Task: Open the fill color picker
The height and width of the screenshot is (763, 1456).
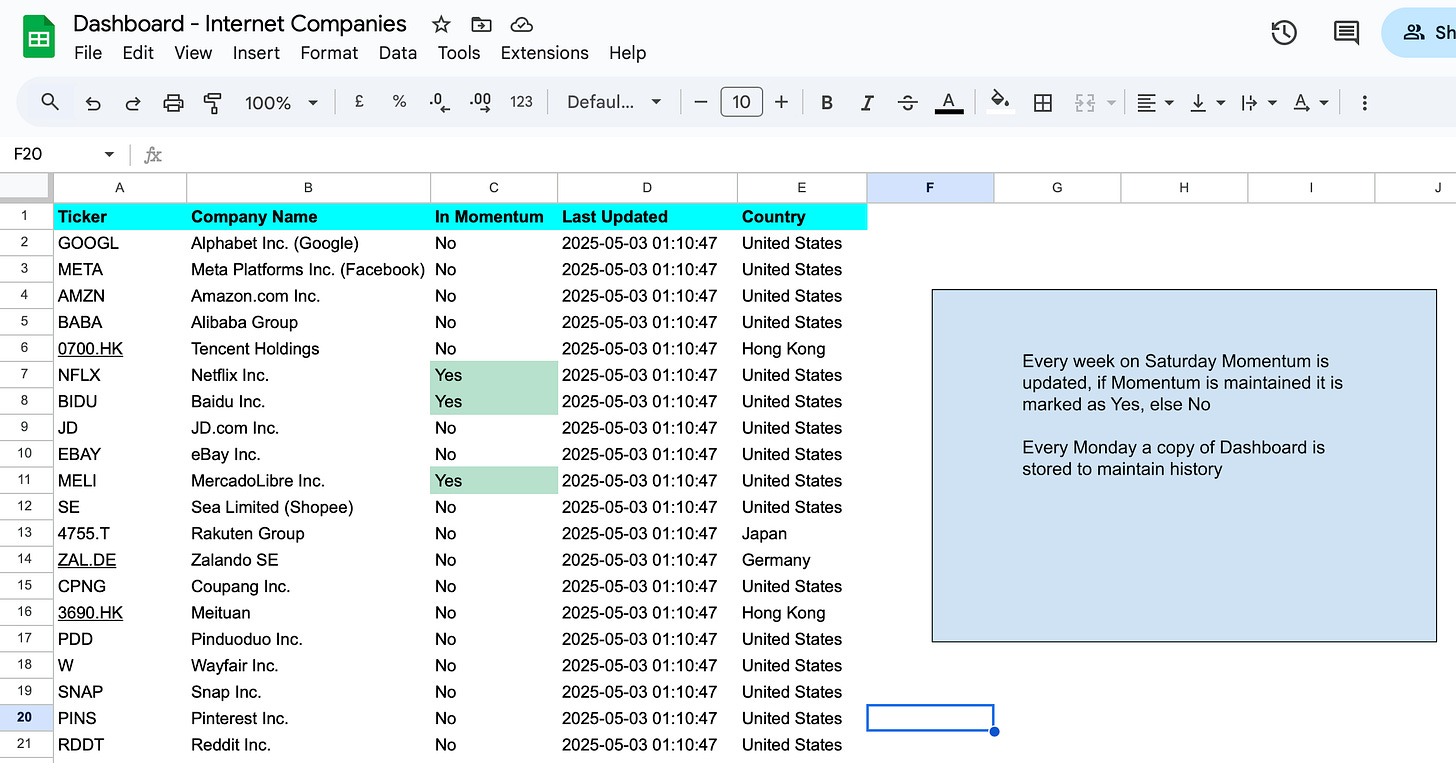Action: pyautogui.click(x=1000, y=102)
